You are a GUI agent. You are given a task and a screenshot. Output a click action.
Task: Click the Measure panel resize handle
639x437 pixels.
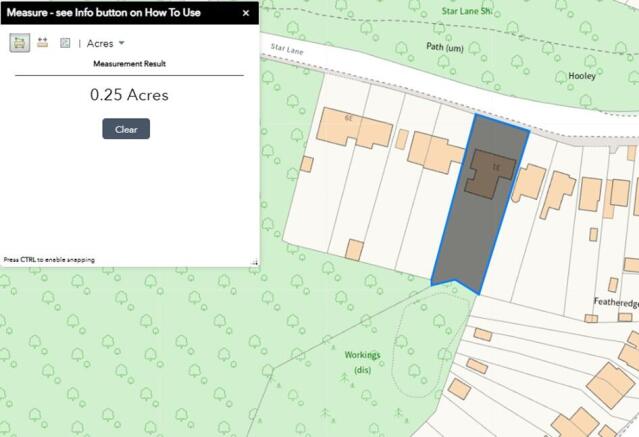254,262
